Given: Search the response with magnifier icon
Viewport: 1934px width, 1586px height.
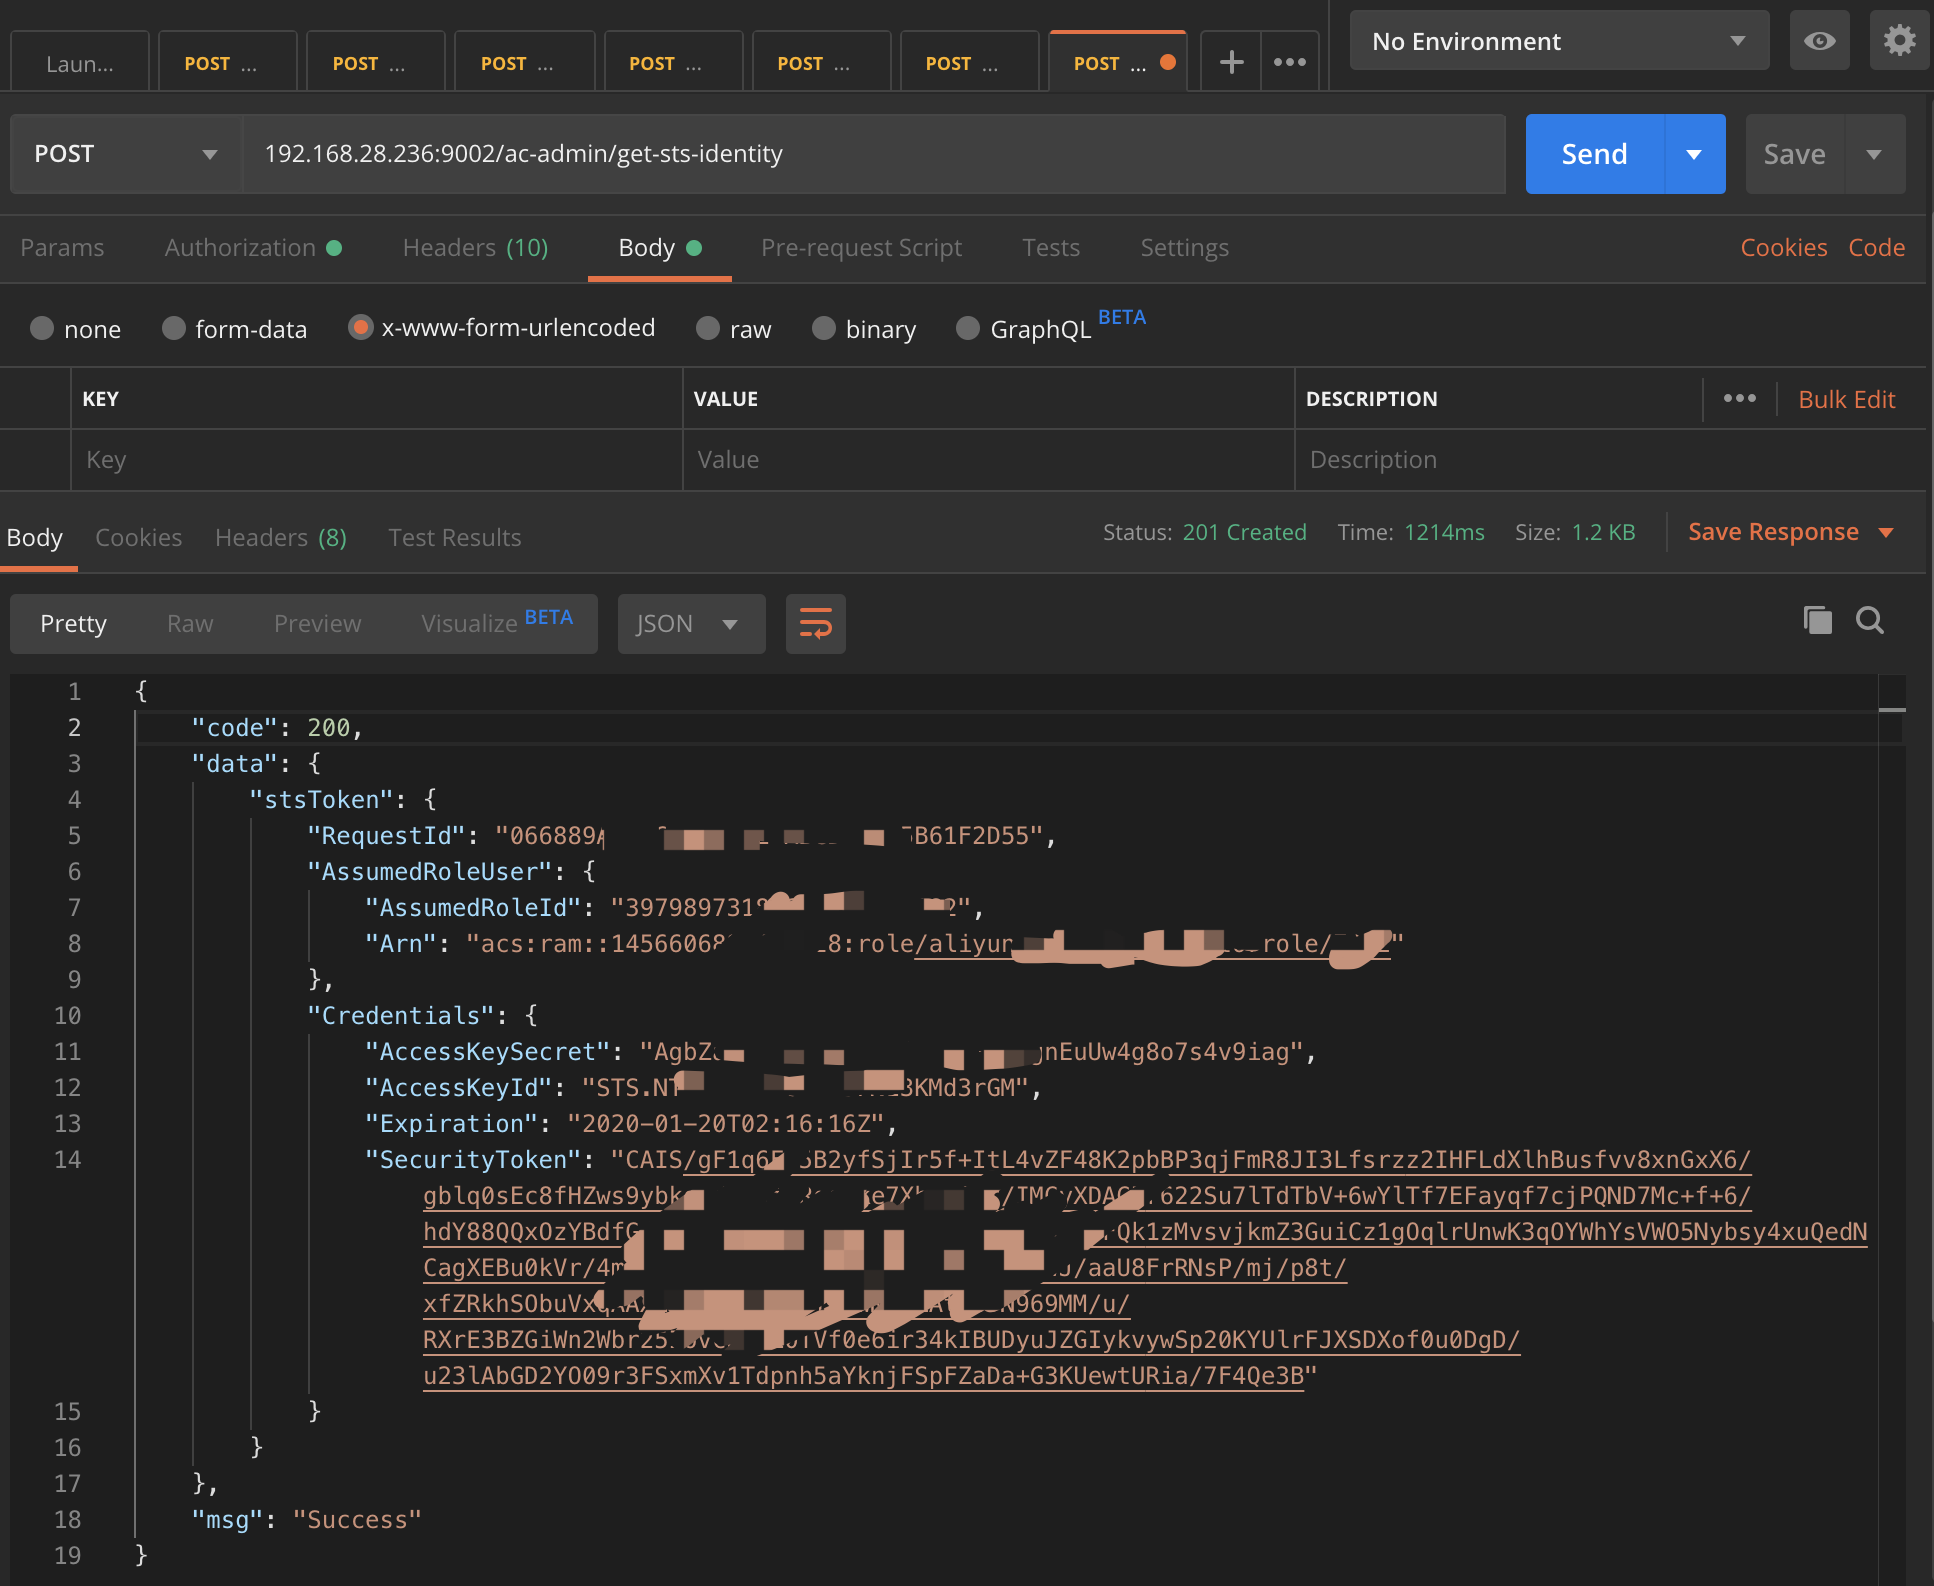Looking at the screenshot, I should [1869, 621].
